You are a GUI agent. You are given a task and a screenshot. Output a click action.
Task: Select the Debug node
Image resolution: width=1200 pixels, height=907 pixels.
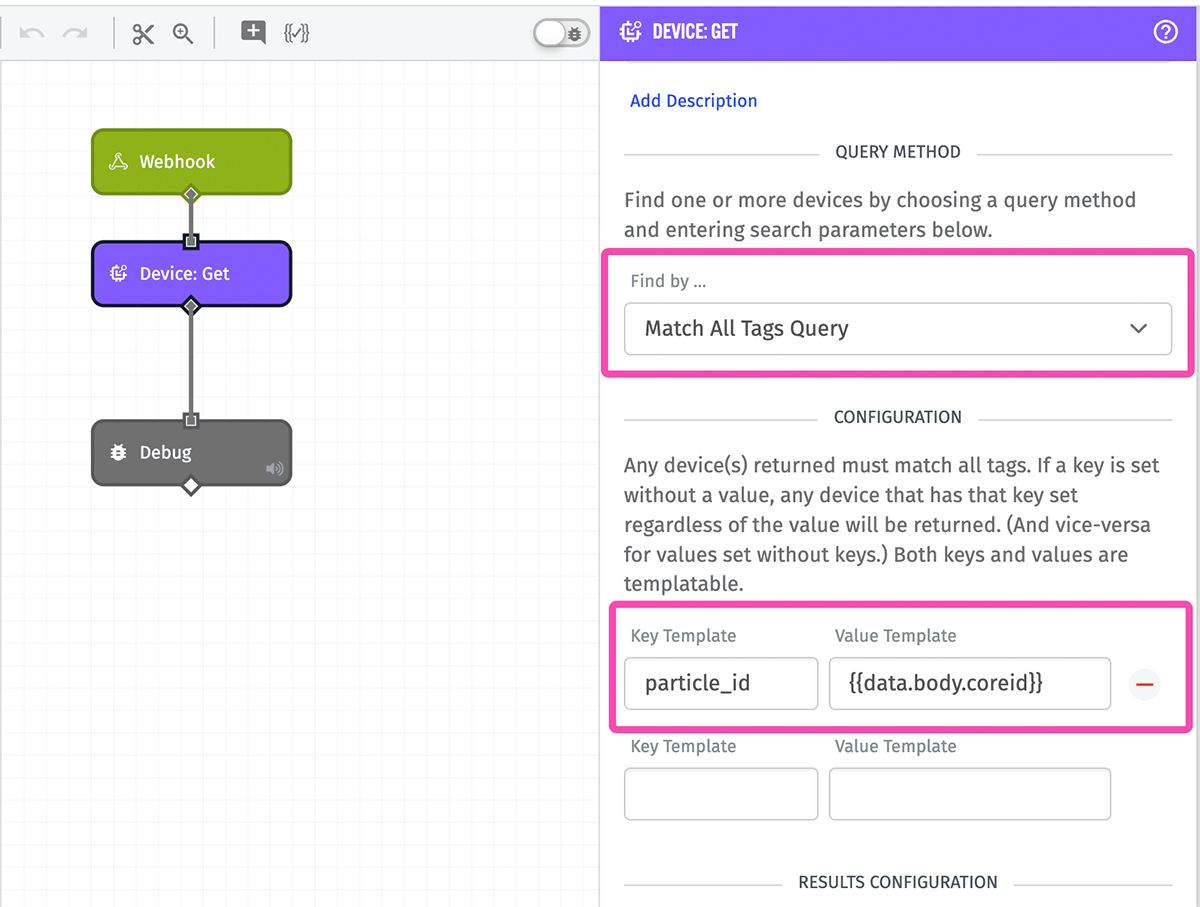(x=191, y=452)
